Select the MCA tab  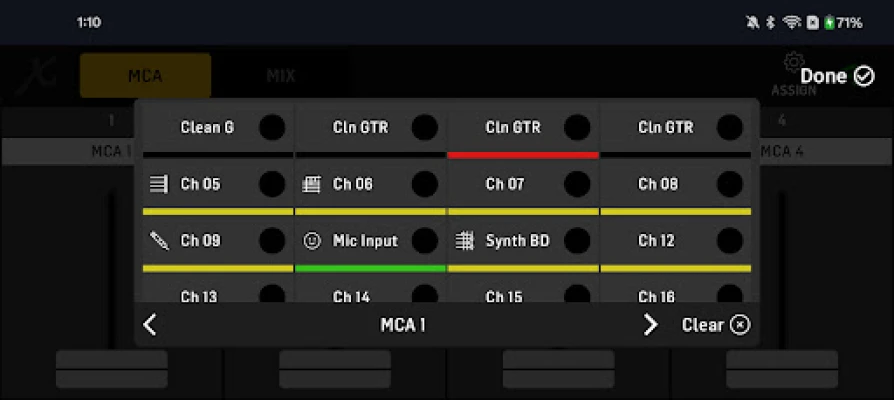(x=145, y=76)
